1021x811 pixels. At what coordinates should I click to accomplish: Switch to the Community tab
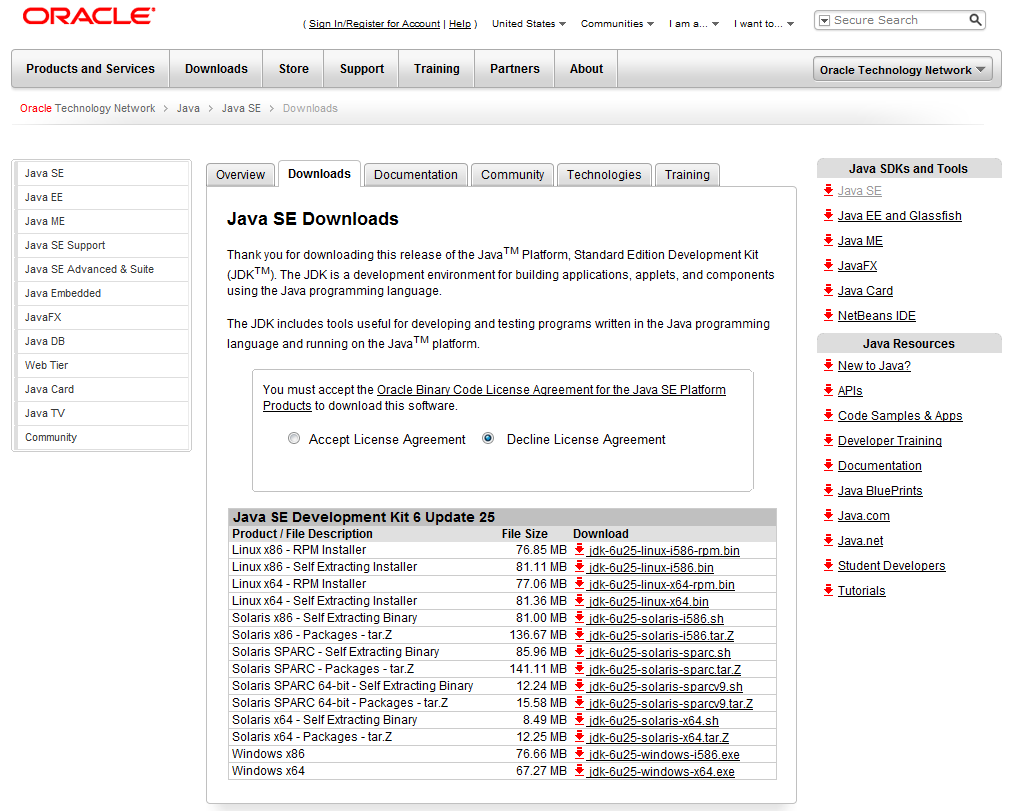tap(512, 175)
